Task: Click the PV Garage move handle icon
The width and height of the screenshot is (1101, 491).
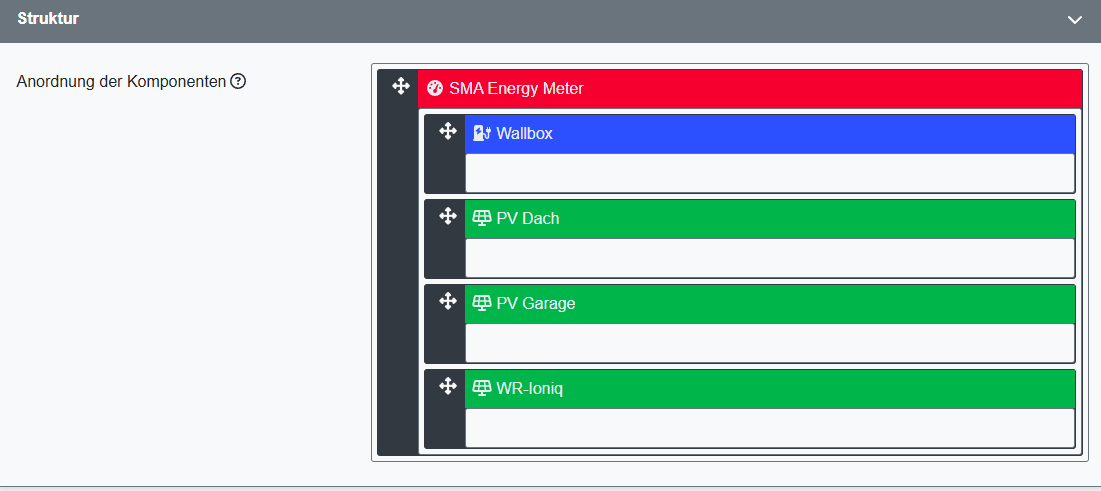Action: tap(448, 302)
